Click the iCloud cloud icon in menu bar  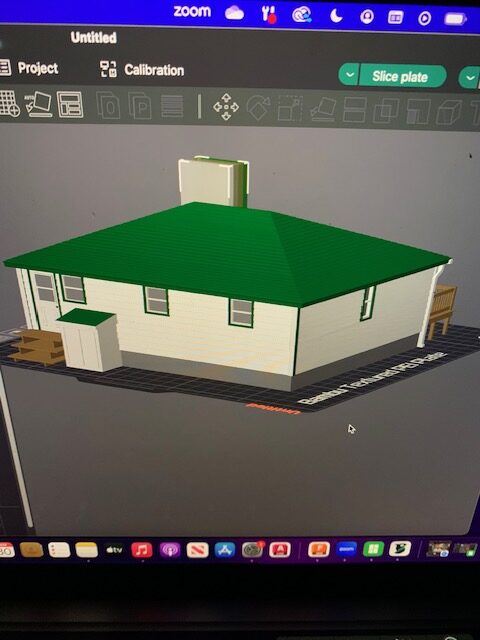click(235, 13)
